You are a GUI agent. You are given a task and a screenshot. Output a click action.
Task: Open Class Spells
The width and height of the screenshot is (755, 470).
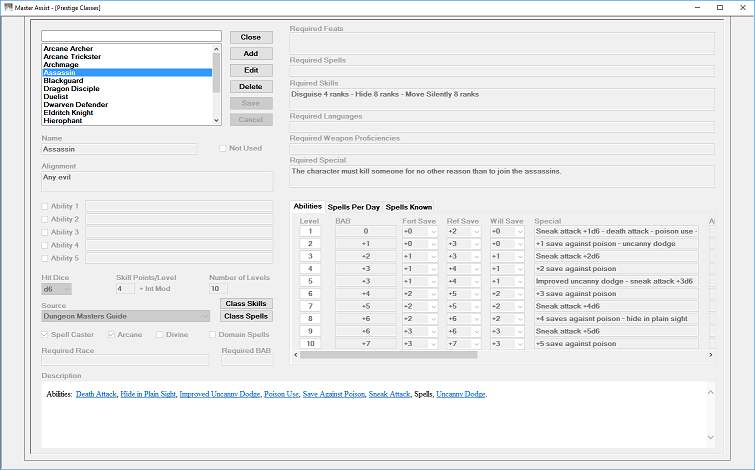click(246, 316)
